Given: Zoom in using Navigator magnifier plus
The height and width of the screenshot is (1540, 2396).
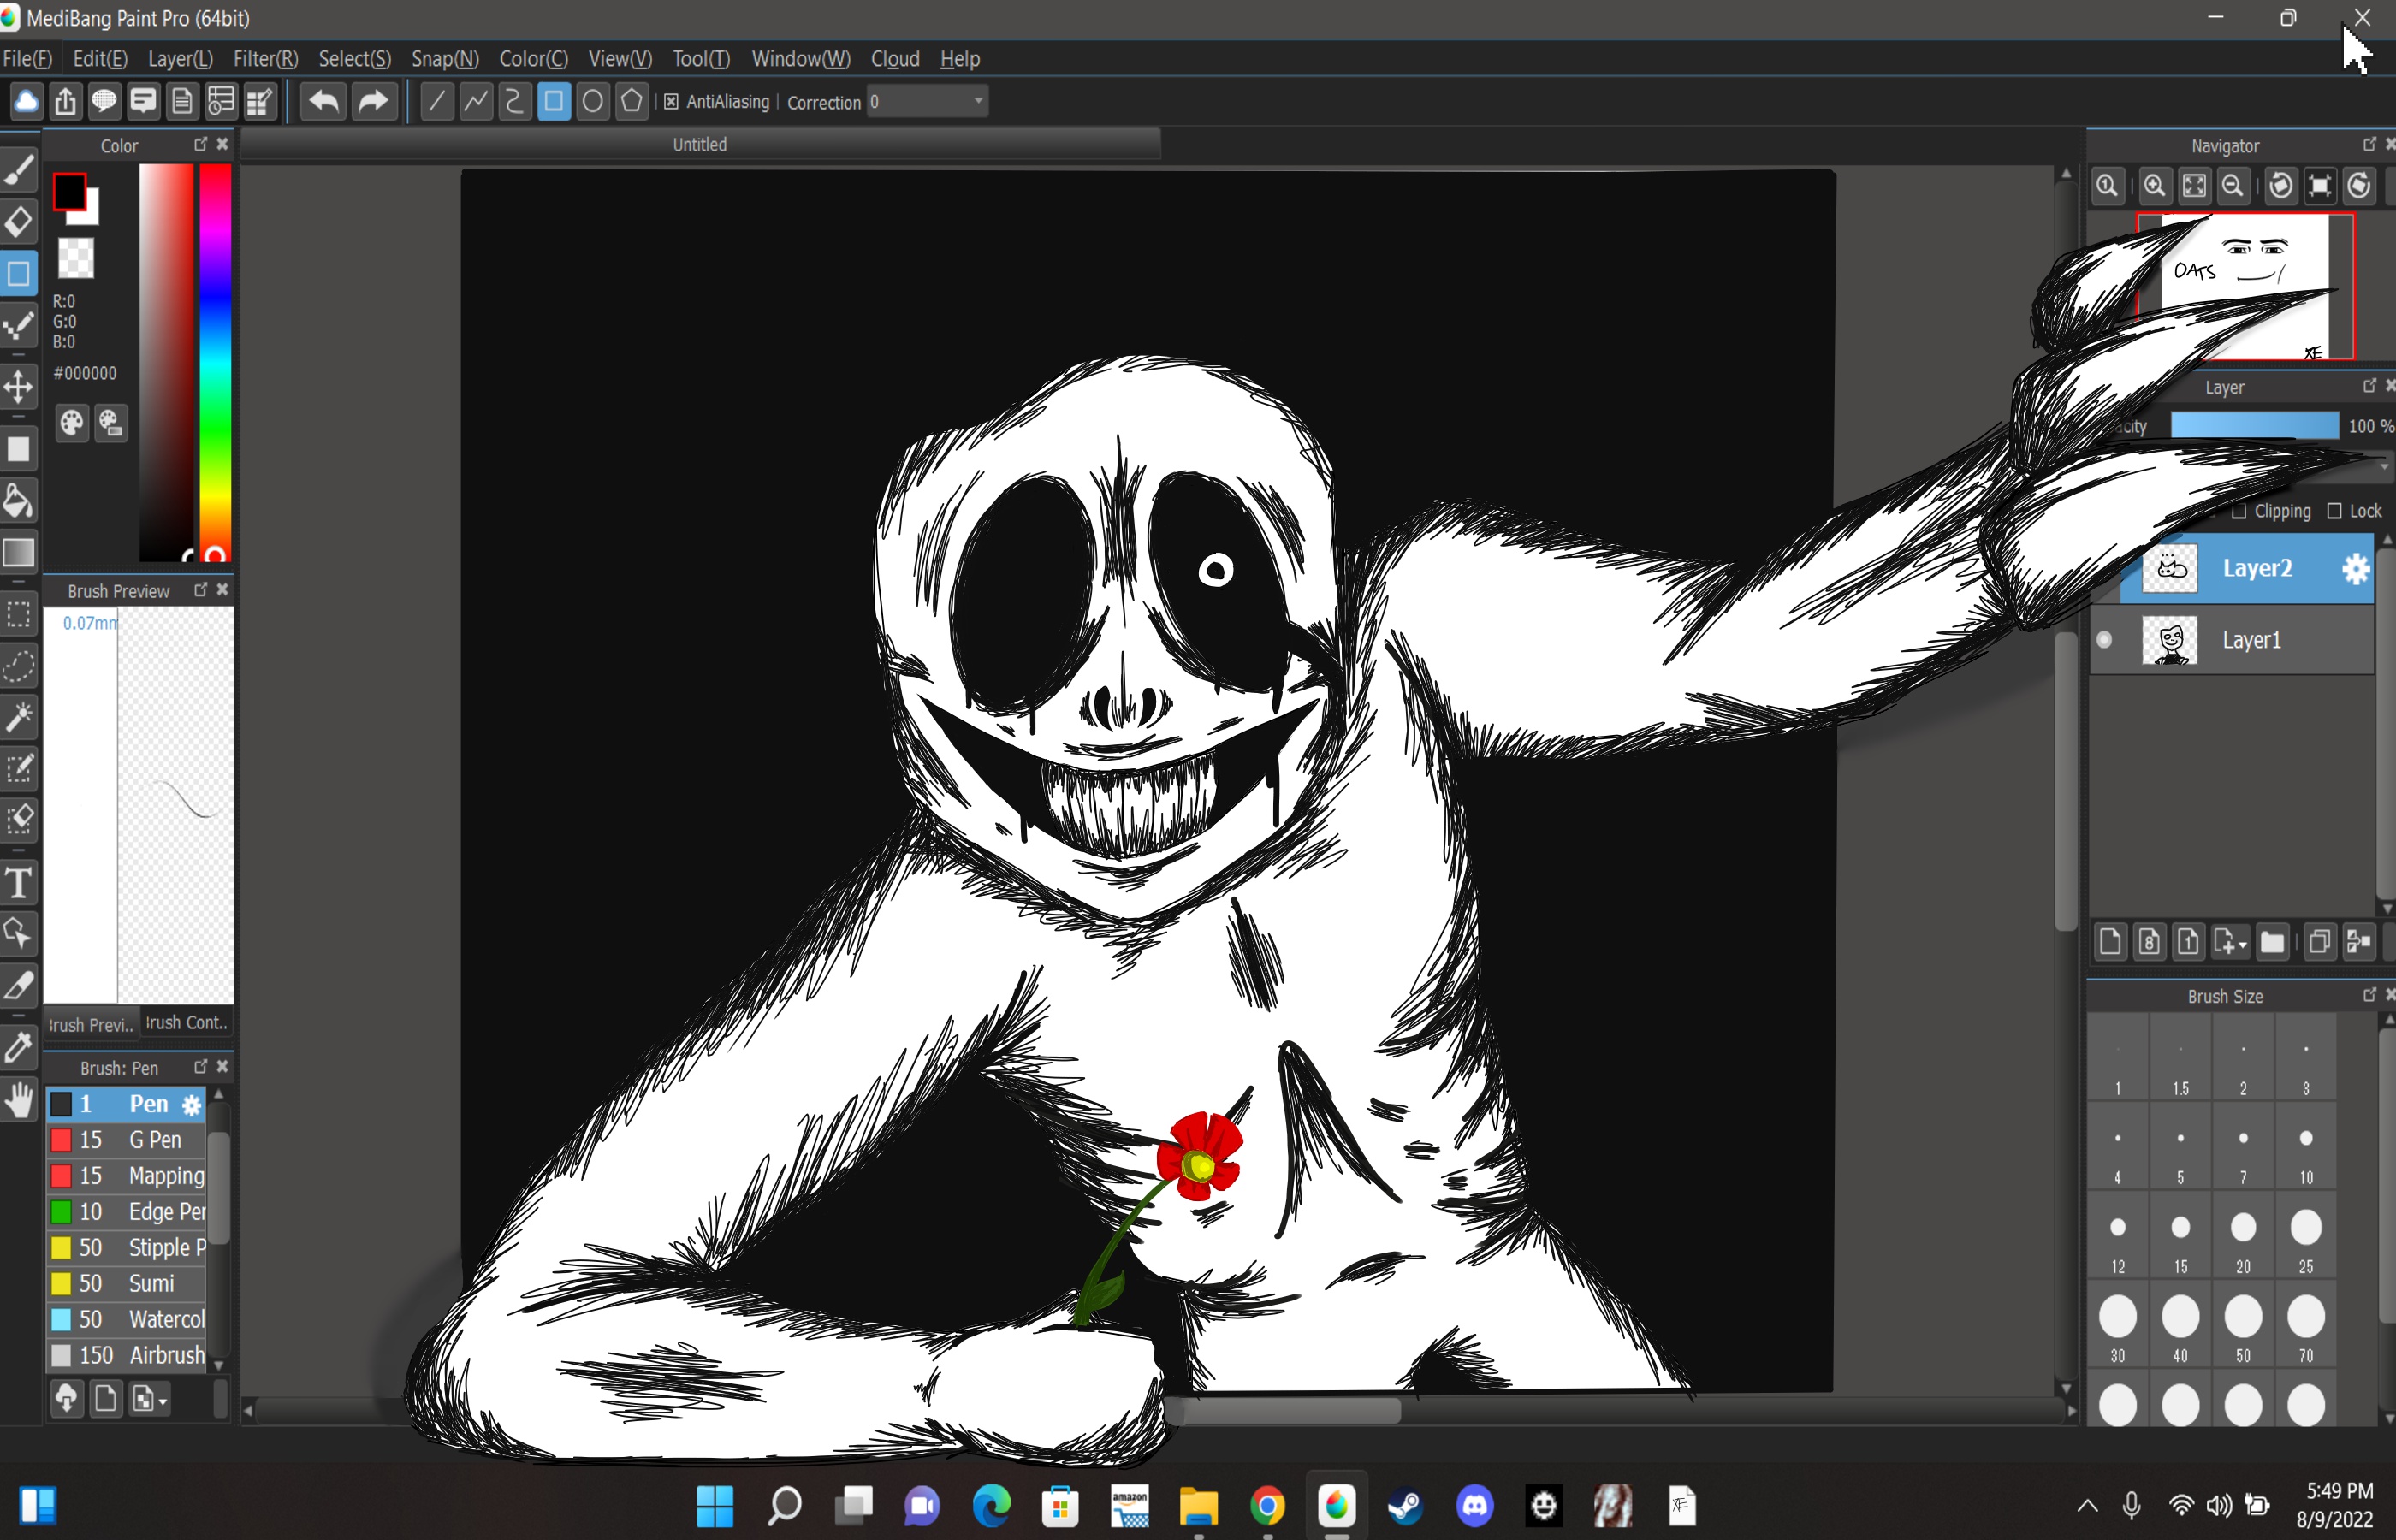Looking at the screenshot, I should pos(2154,186).
